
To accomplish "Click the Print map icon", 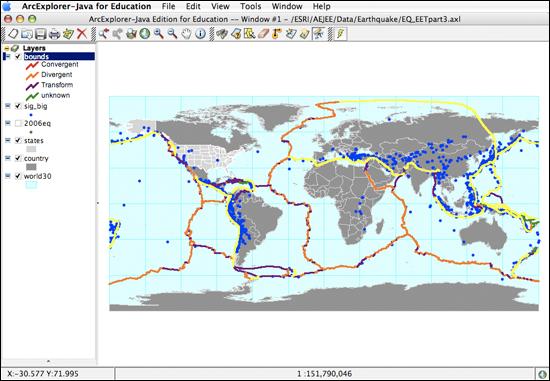I will (x=54, y=34).
